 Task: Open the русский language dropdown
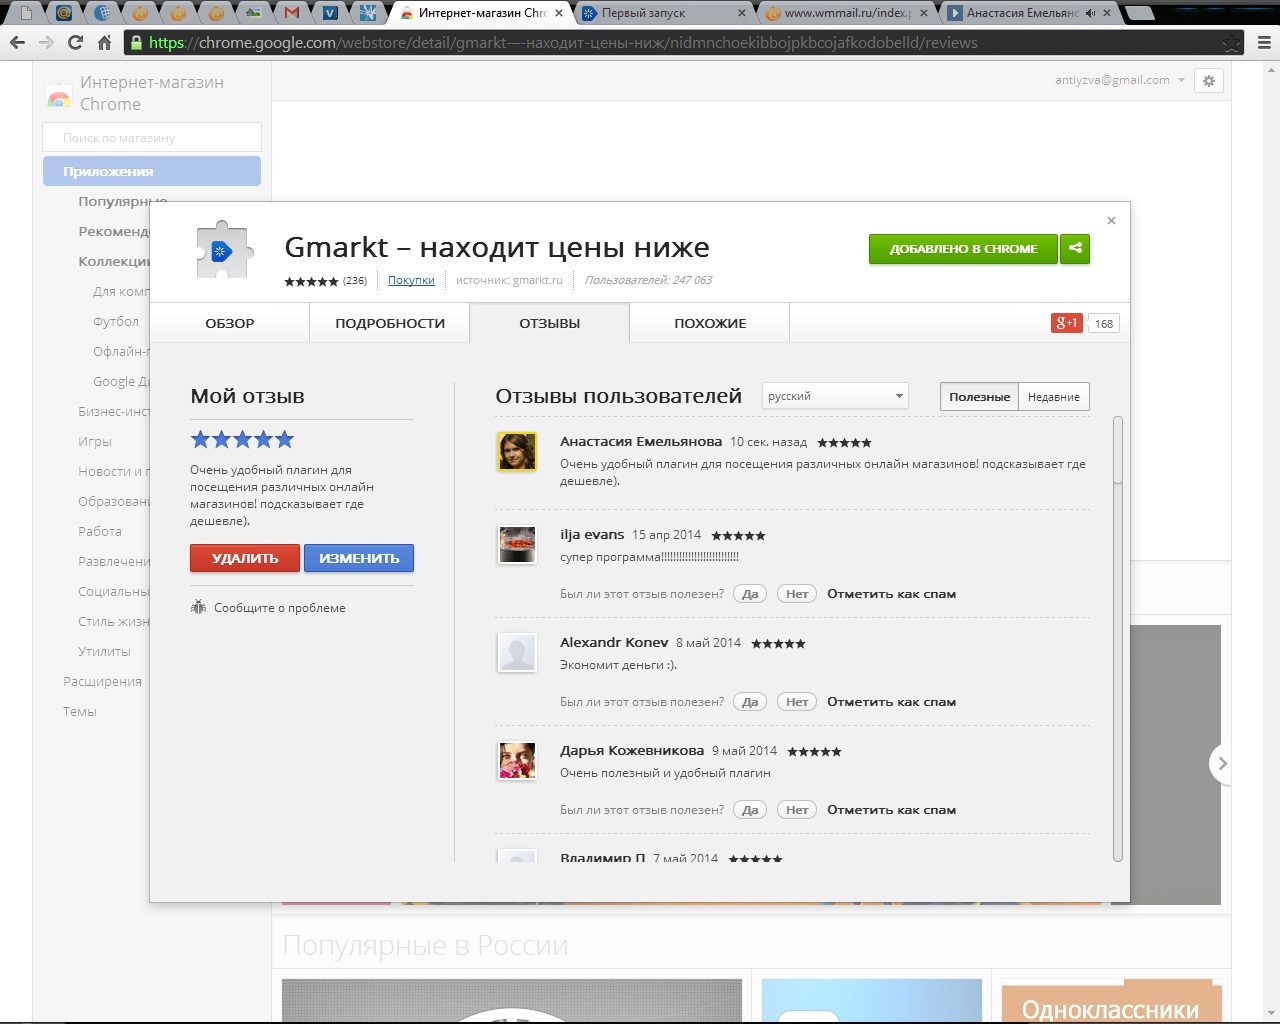point(835,396)
